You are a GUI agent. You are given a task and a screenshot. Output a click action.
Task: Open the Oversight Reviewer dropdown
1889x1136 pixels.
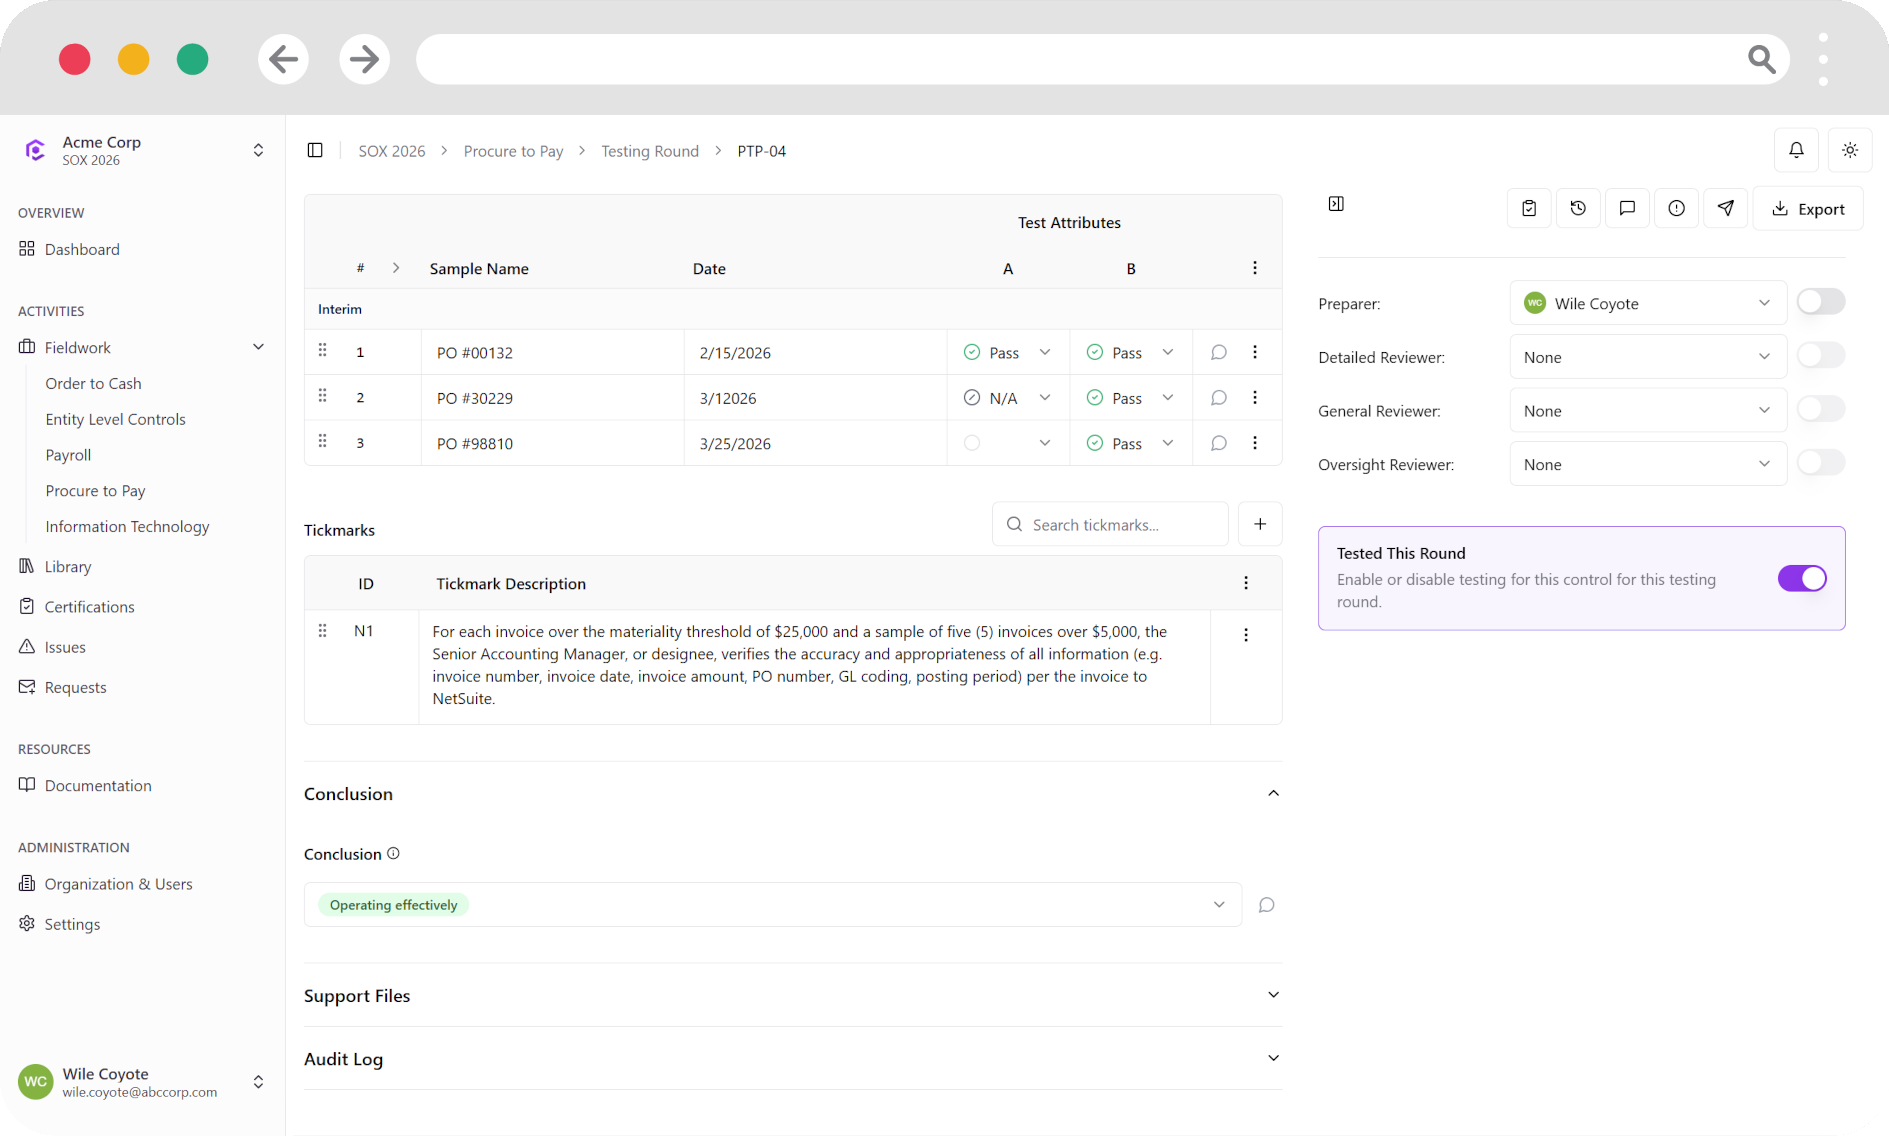tap(1647, 464)
